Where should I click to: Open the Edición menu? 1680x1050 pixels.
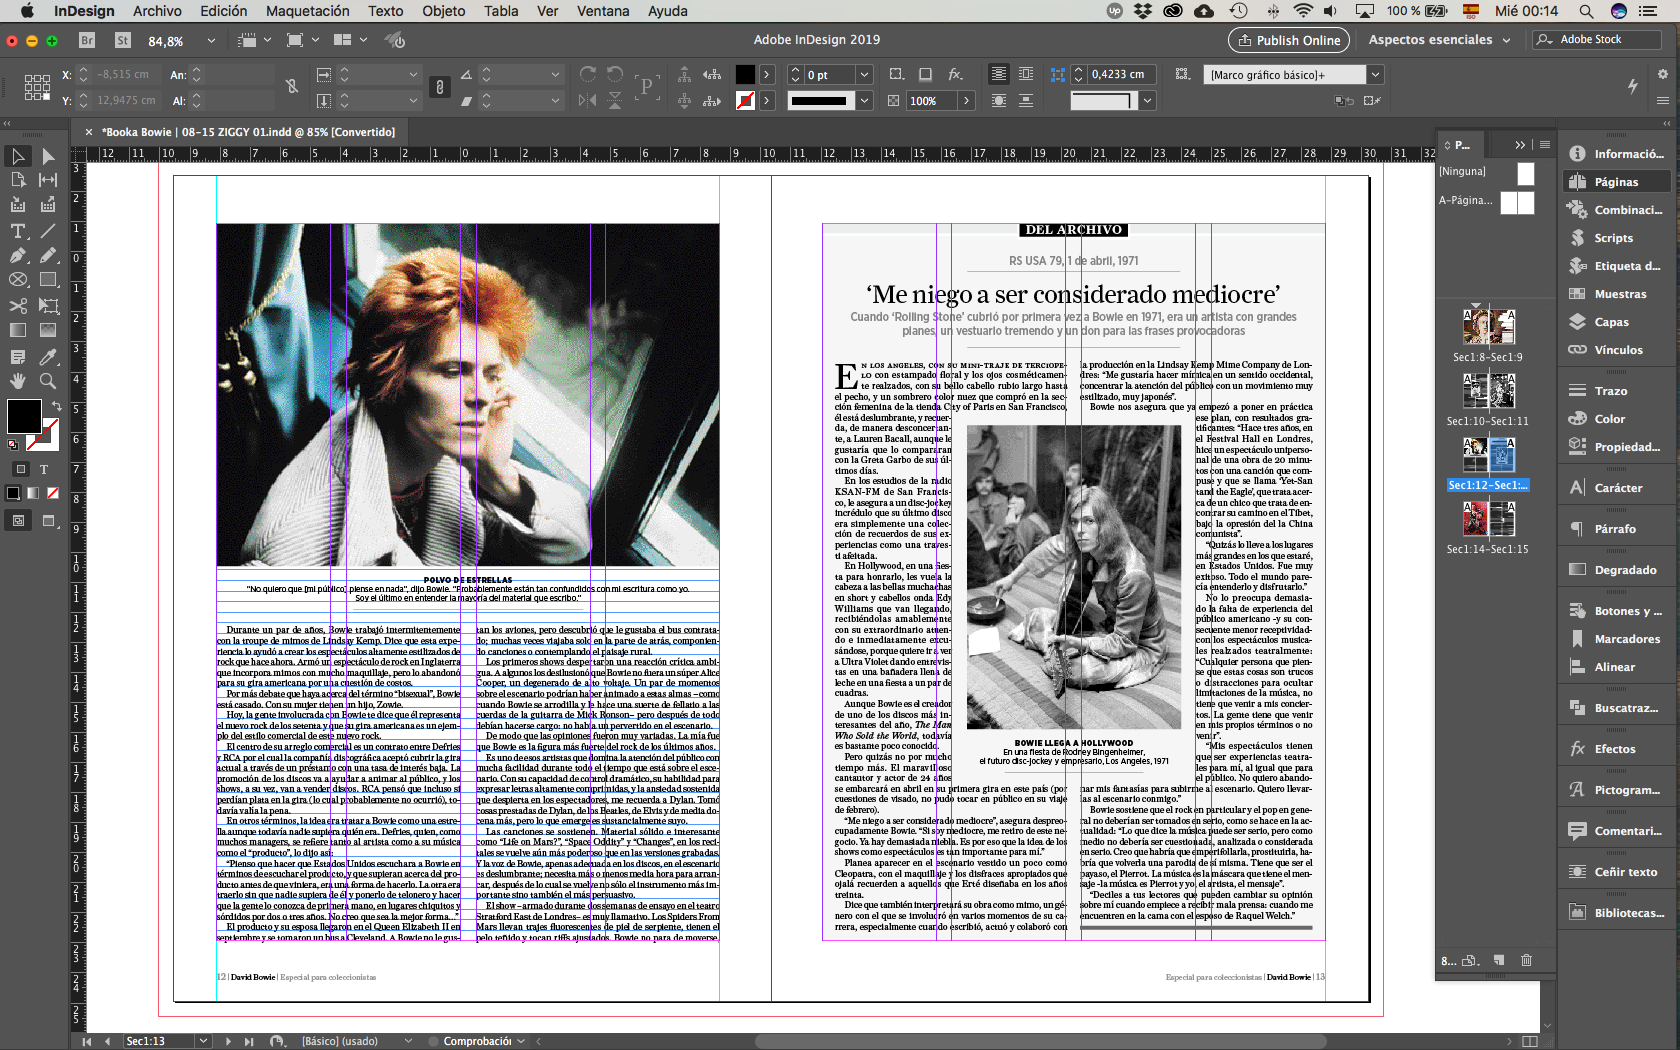tap(224, 11)
